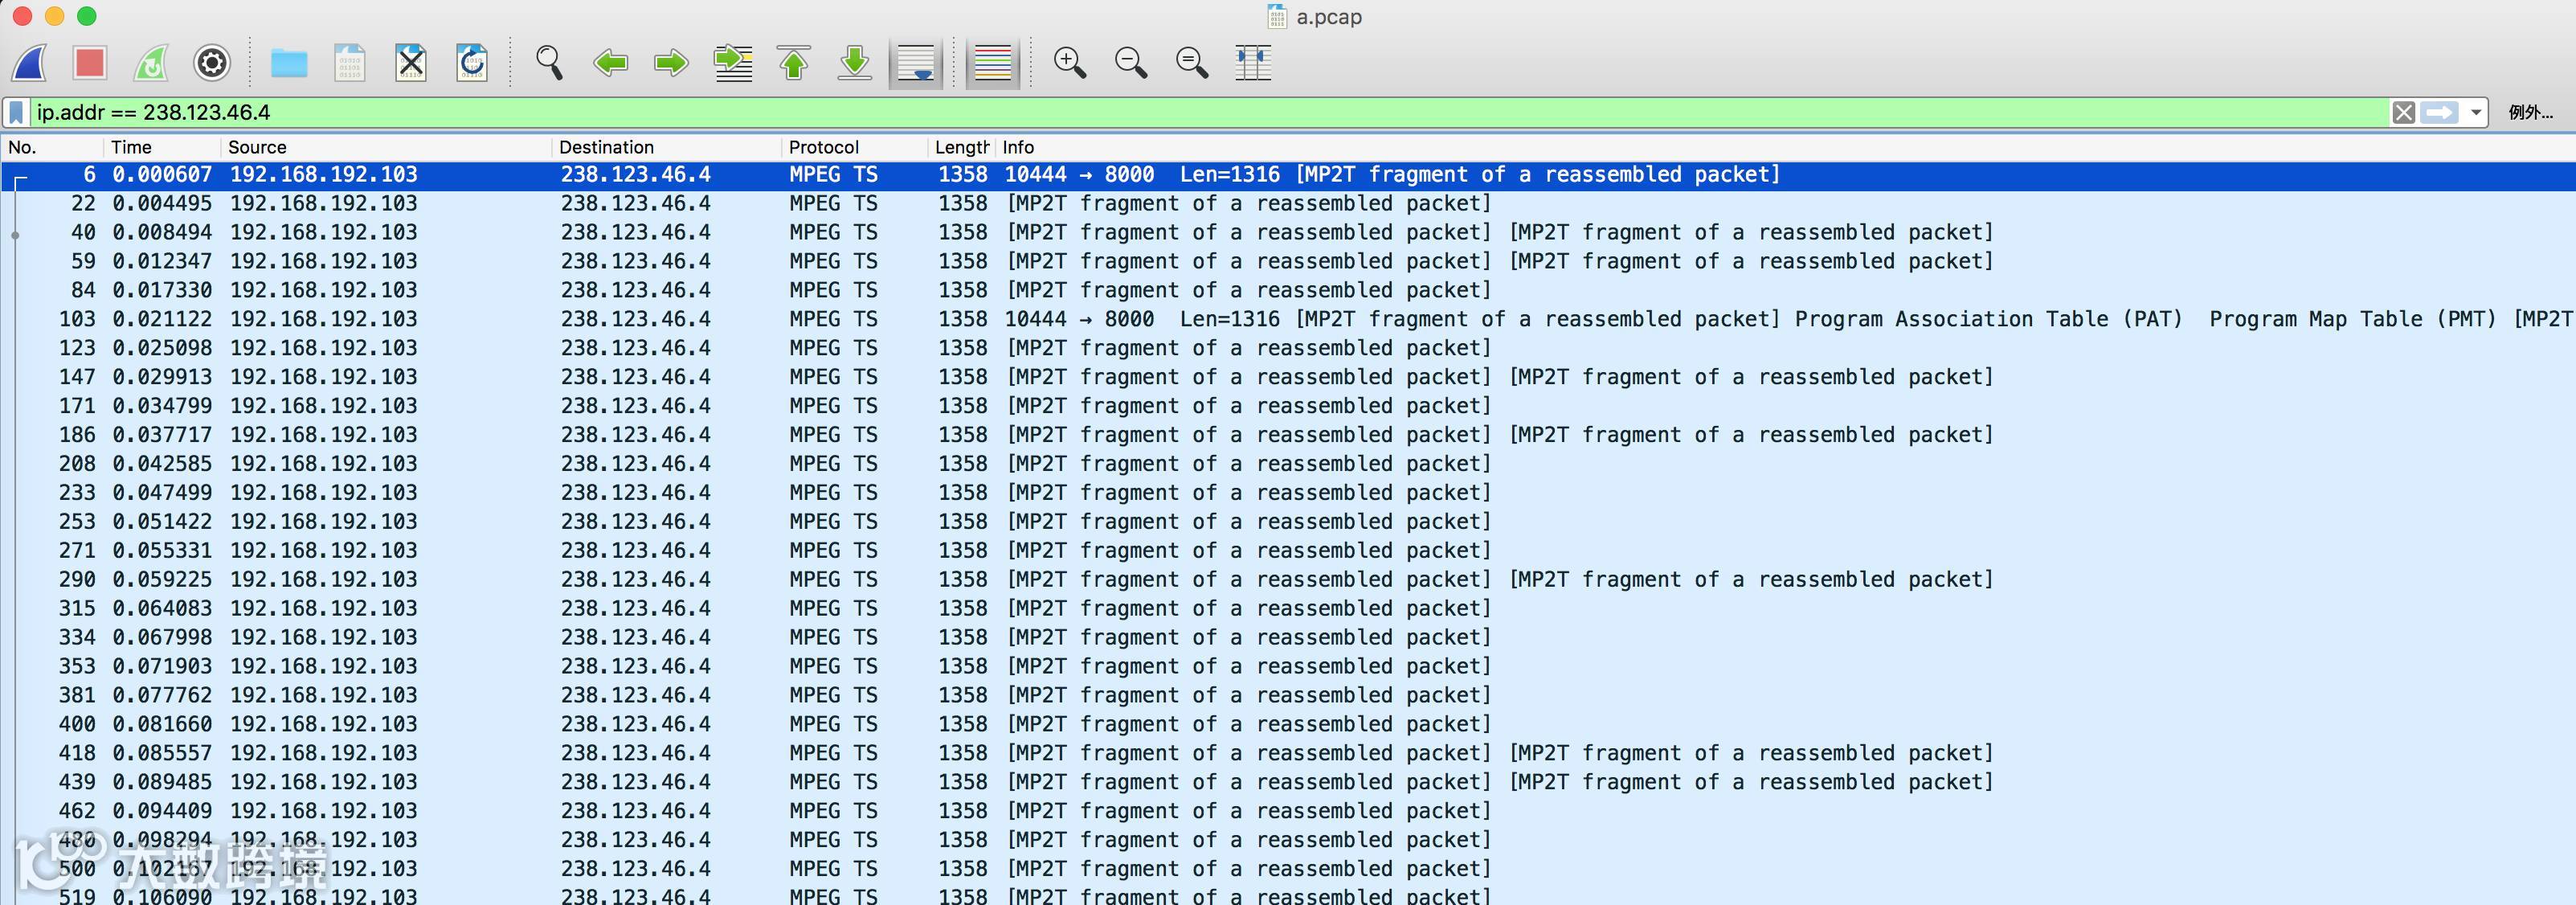
Task: Sort packets by Protocol column header
Action: [x=823, y=147]
